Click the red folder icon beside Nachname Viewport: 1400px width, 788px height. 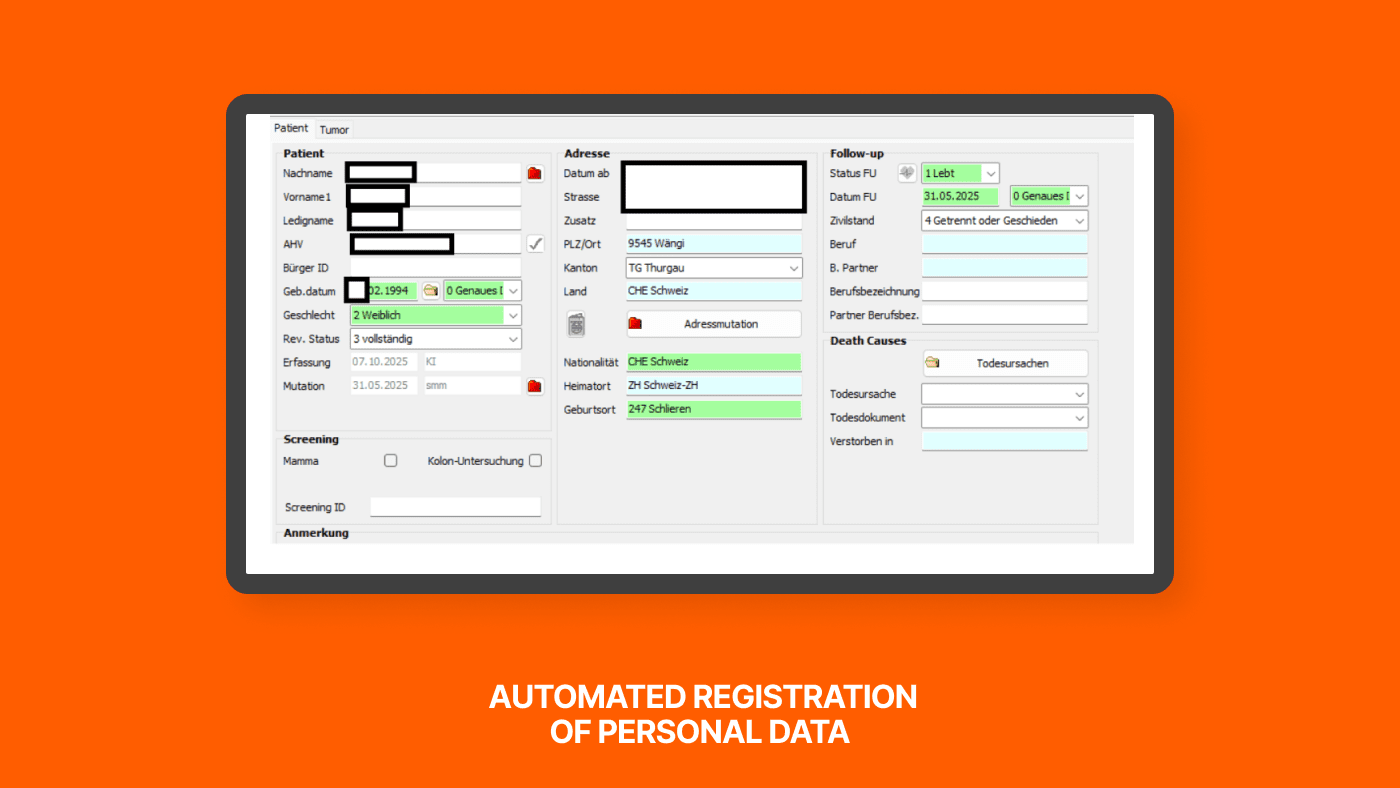535,174
